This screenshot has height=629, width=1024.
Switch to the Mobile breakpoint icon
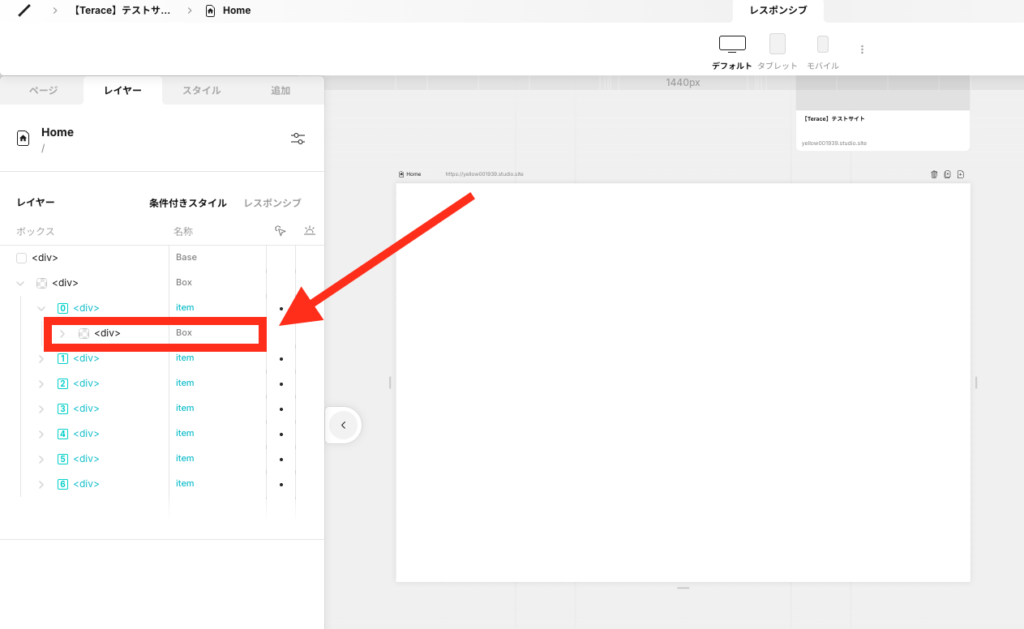(822, 45)
